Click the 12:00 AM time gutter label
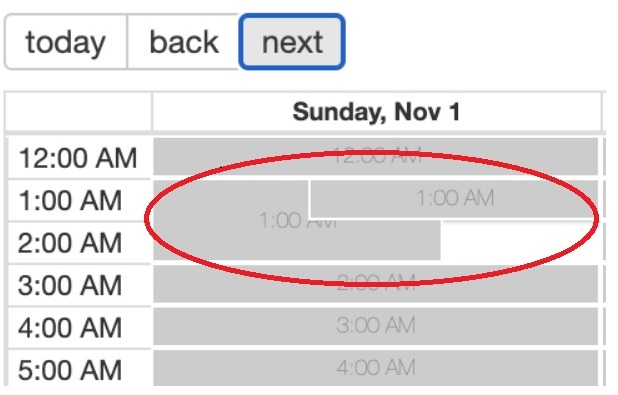Image resolution: width=618 pixels, height=395 pixels. pos(78,158)
